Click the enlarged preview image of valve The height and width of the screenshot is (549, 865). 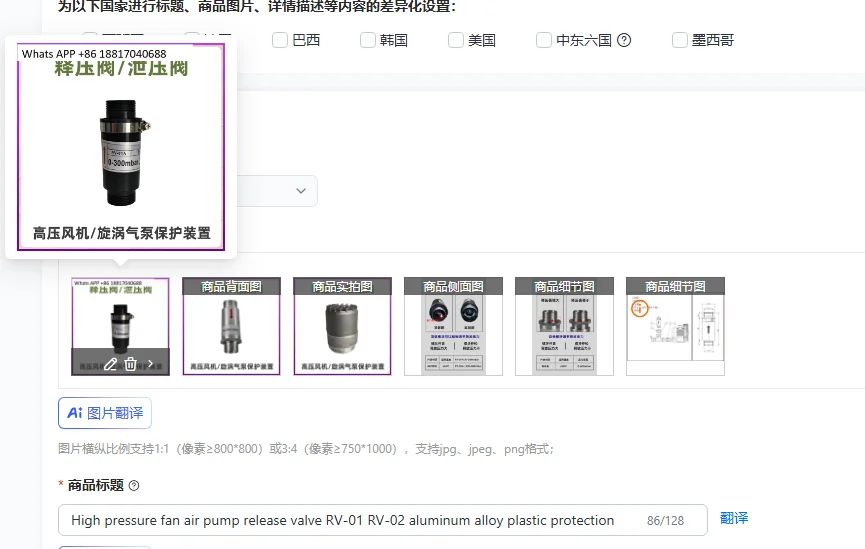121,147
